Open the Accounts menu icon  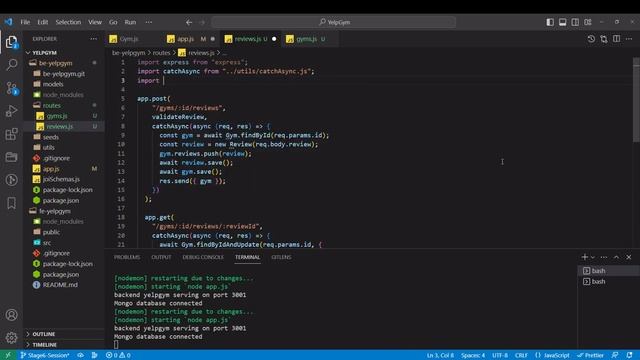[11, 315]
